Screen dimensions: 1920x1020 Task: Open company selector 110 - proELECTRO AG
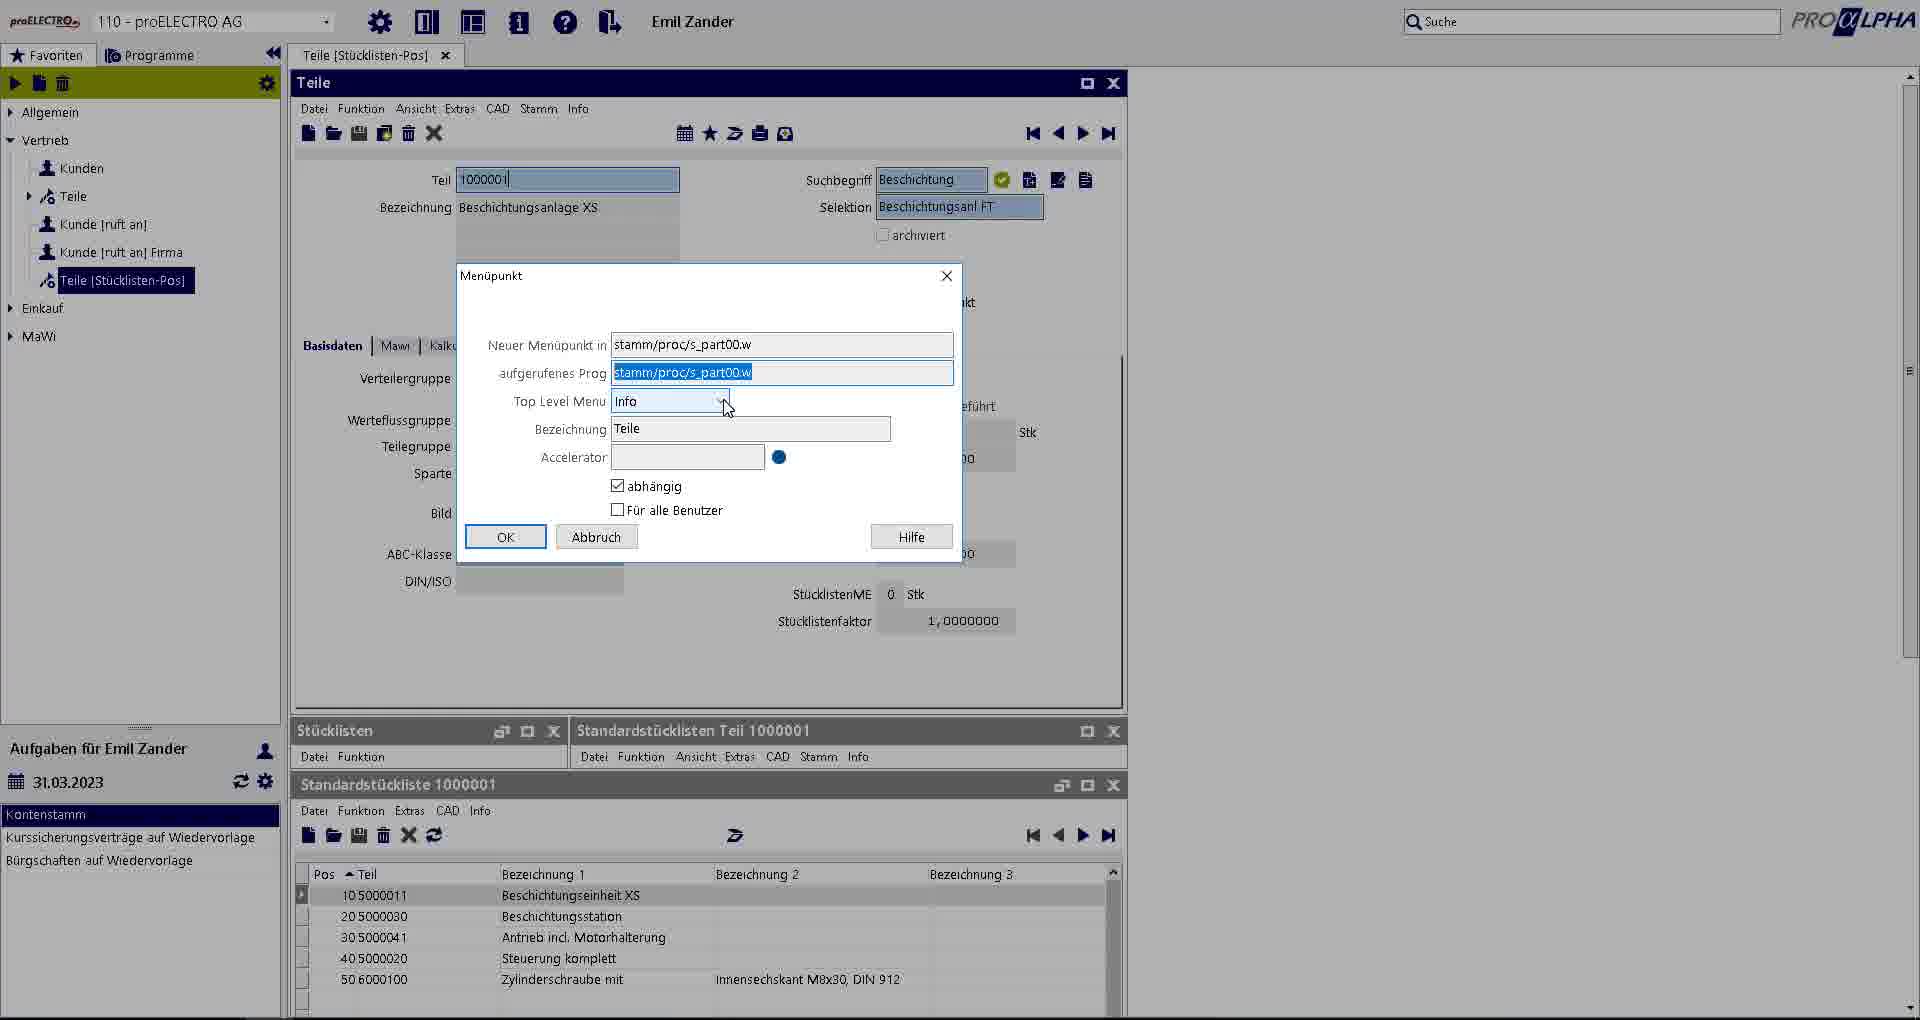[214, 22]
